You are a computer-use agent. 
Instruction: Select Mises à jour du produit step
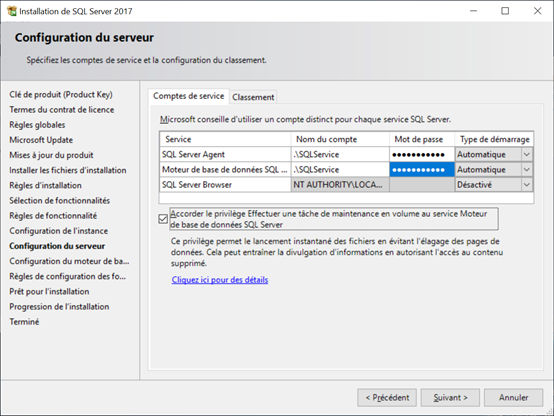tap(51, 155)
